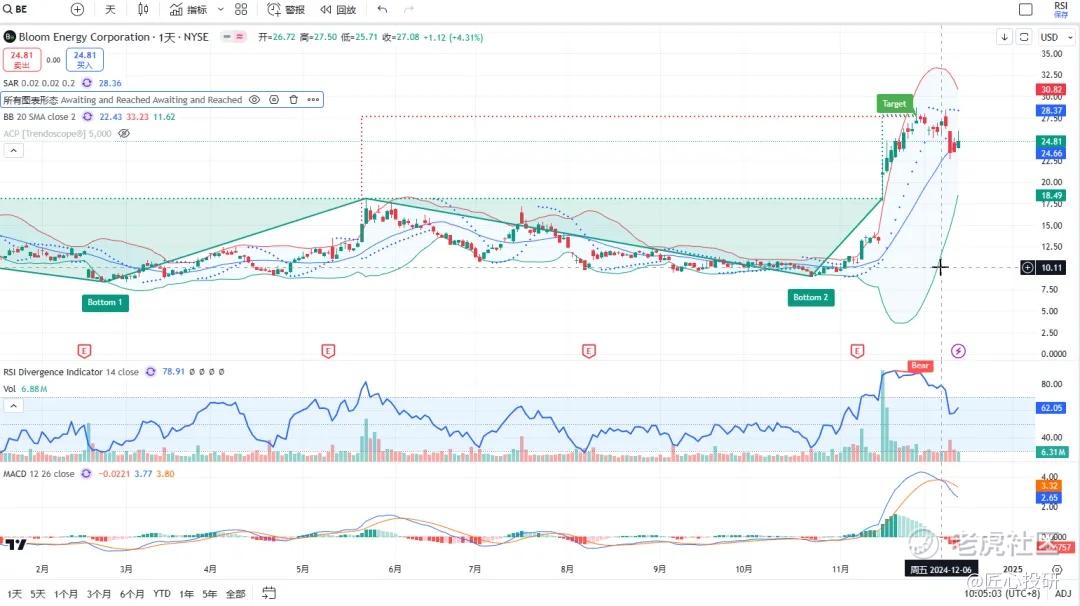Set range to YTD
This screenshot has width=1080, height=606.
(x=162, y=594)
